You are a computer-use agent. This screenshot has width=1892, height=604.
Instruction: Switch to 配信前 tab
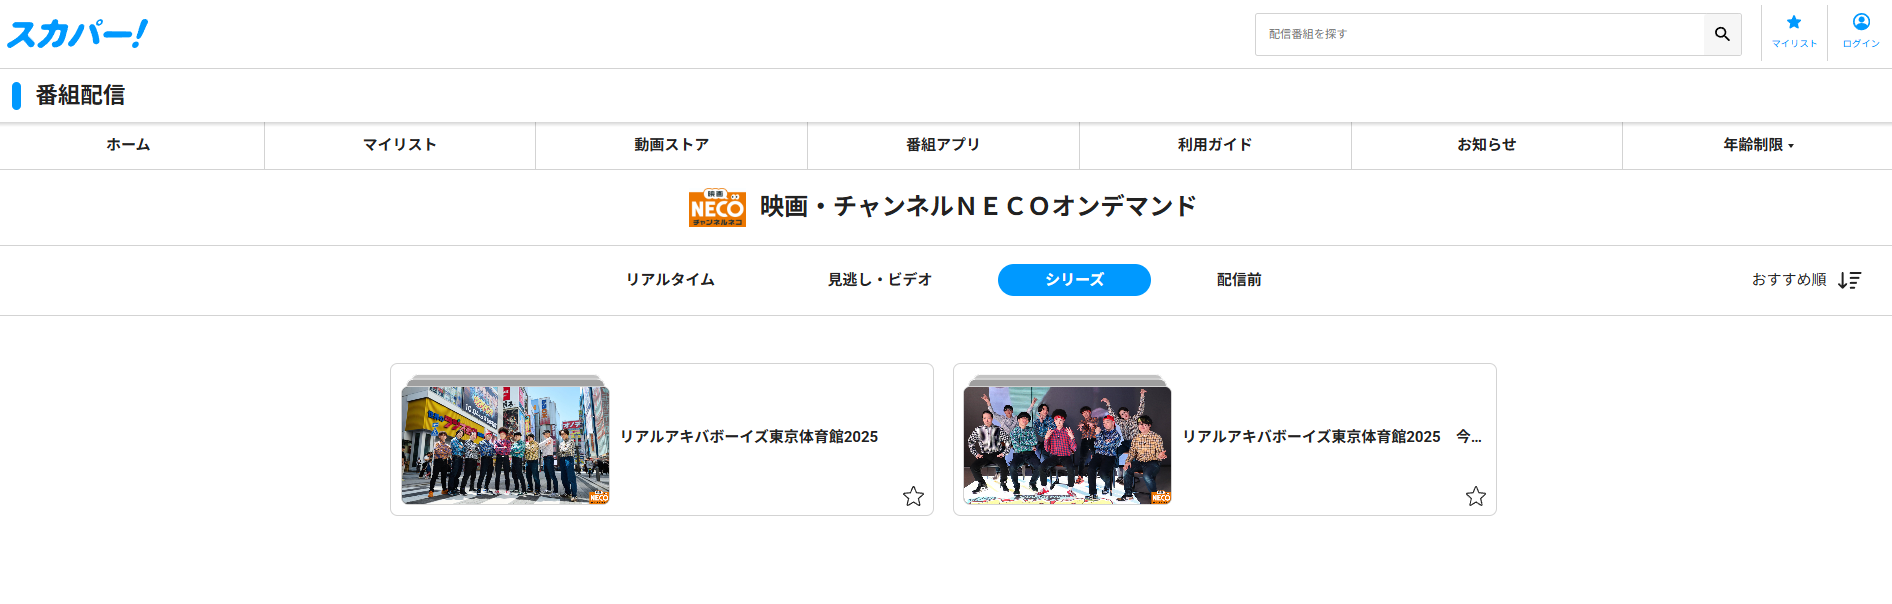(x=1239, y=280)
